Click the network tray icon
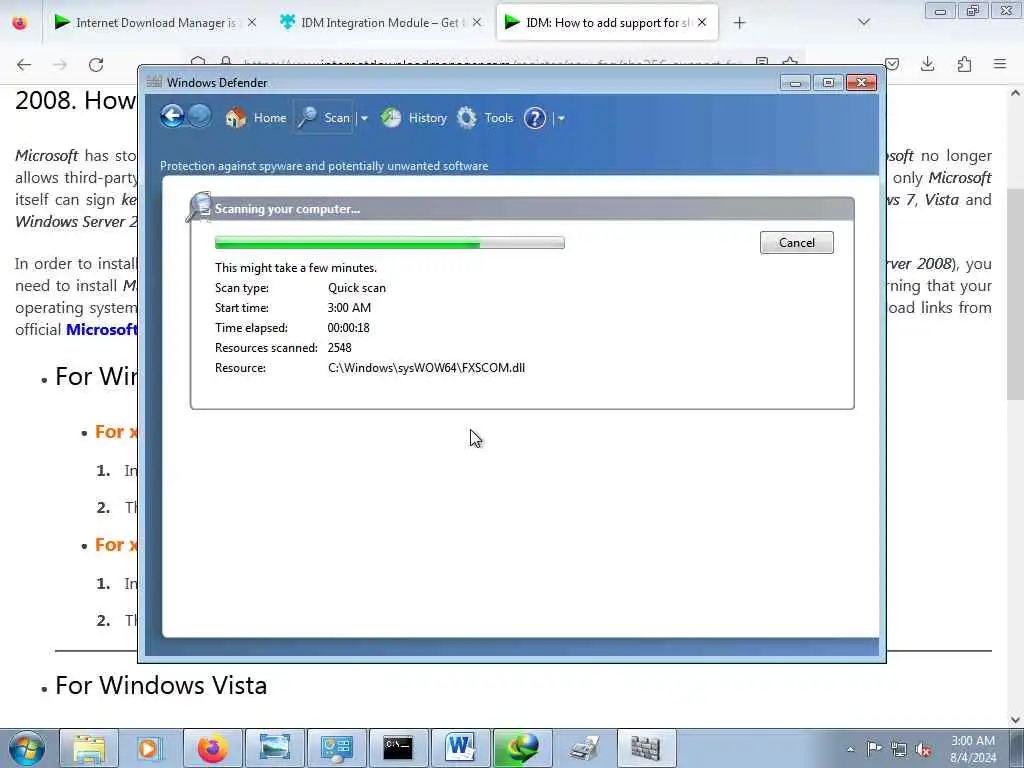 (x=899, y=749)
